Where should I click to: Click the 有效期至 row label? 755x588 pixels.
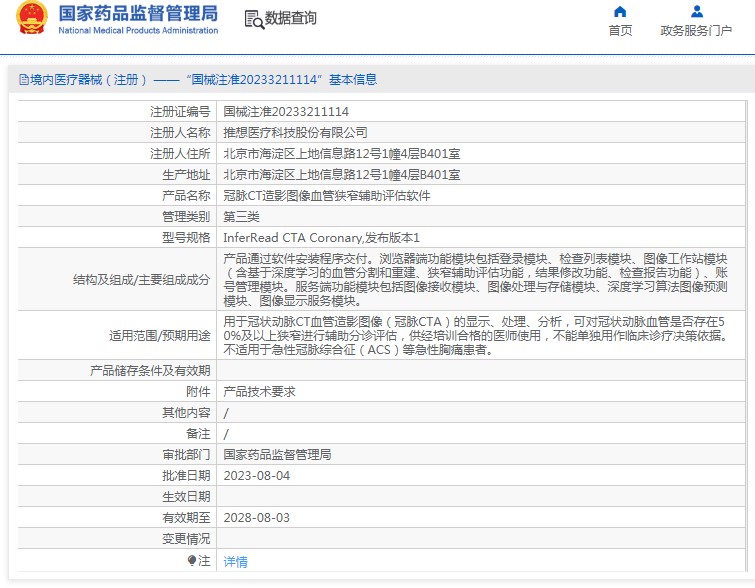(186, 518)
